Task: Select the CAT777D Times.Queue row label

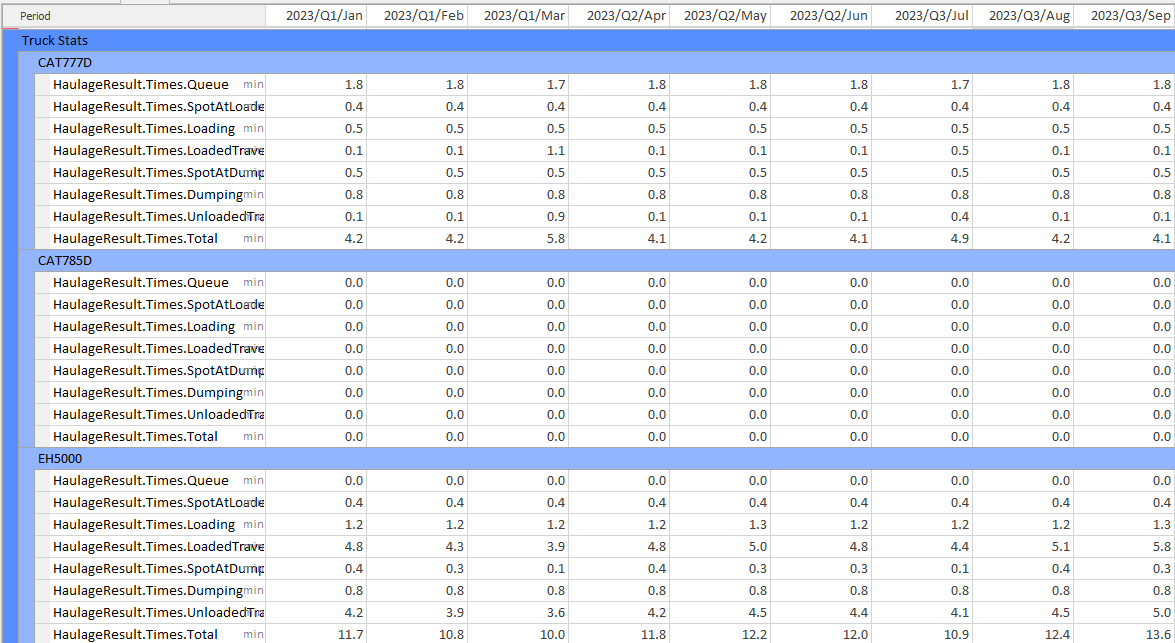Action: 141,85
